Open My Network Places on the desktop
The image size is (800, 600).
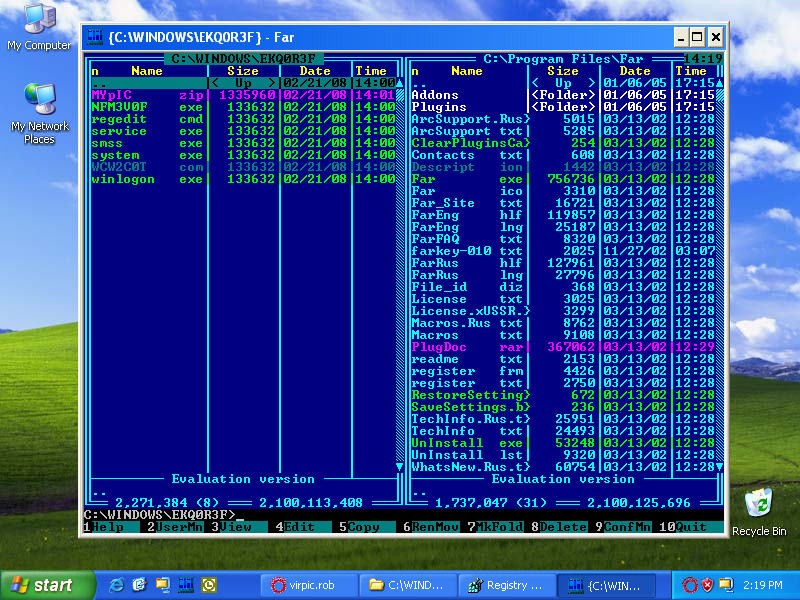click(40, 113)
